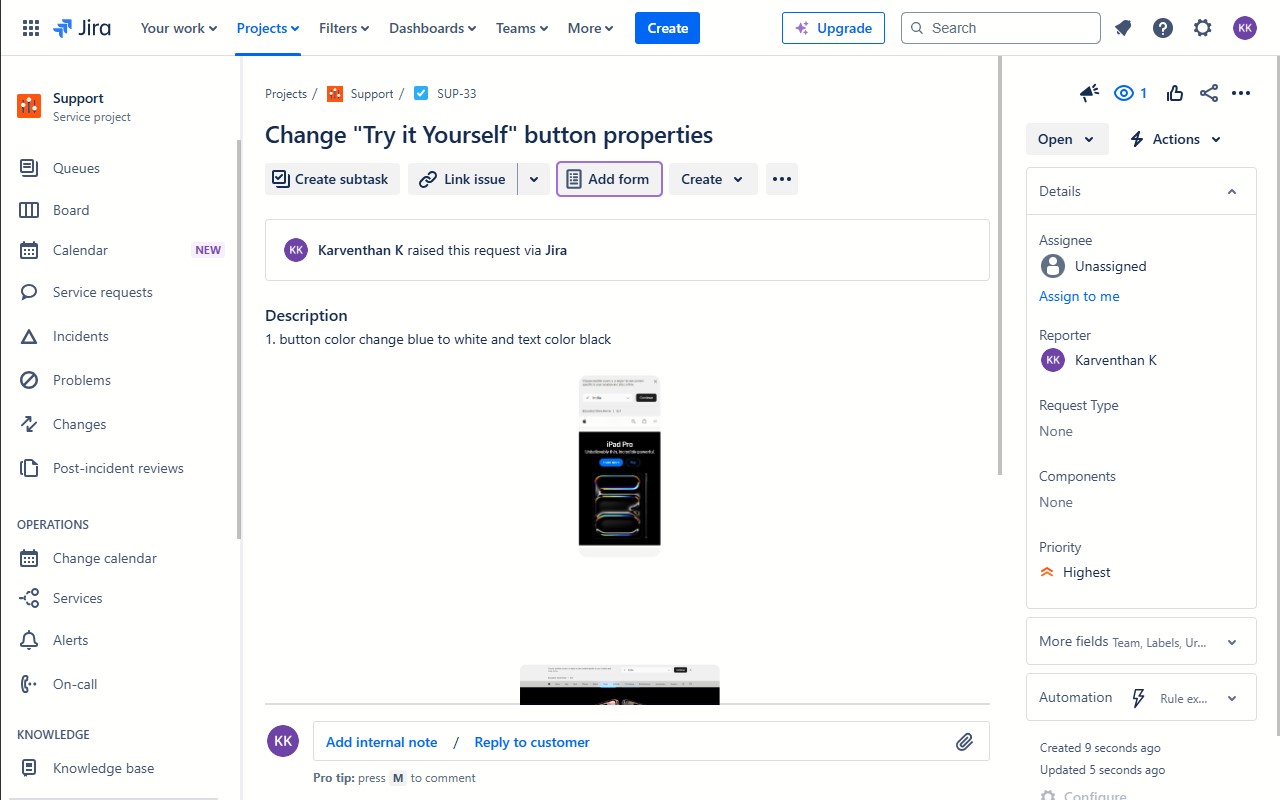The height and width of the screenshot is (800, 1280).
Task: Click inside the Search field
Action: (1000, 28)
